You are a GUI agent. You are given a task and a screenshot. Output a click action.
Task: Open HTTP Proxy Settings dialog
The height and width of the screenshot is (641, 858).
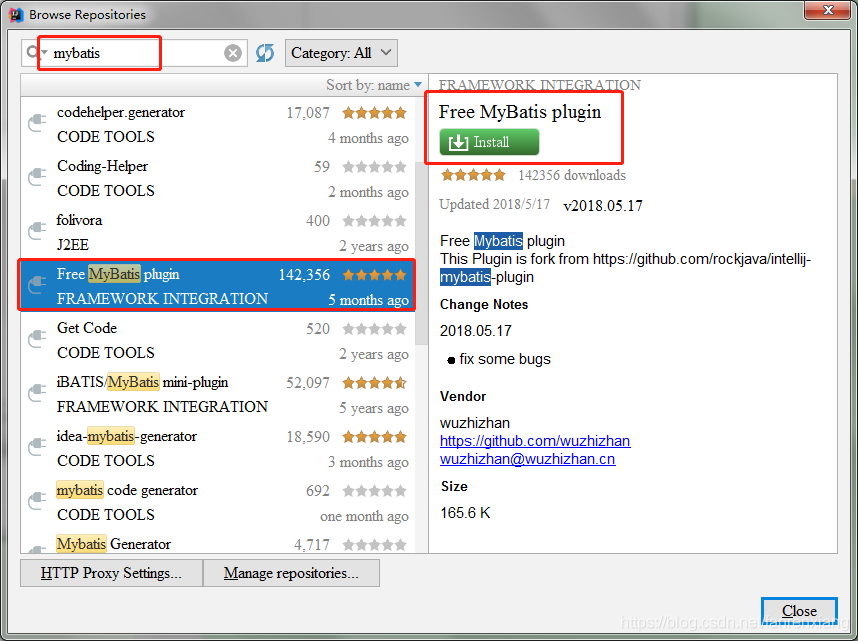point(110,573)
